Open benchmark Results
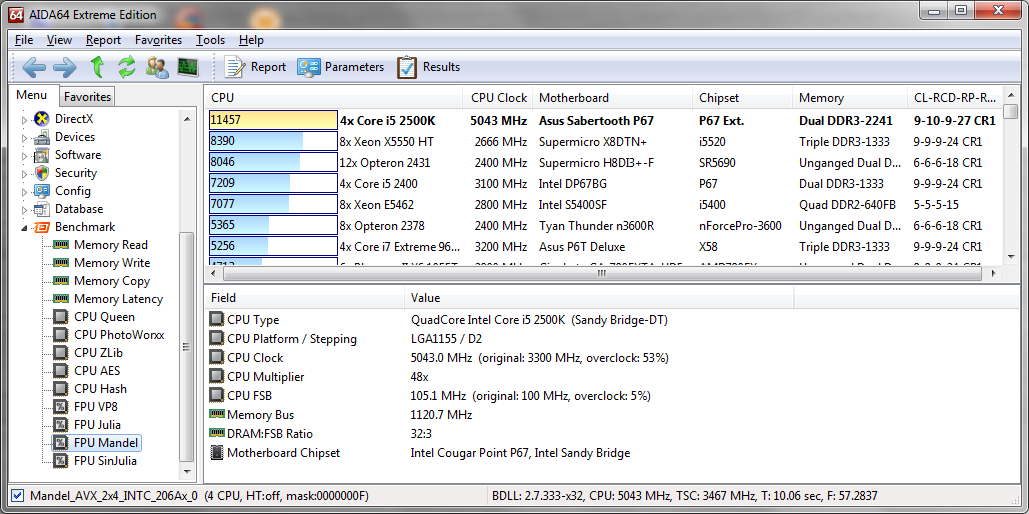Viewport: 1029px width, 514px height. (x=429, y=67)
